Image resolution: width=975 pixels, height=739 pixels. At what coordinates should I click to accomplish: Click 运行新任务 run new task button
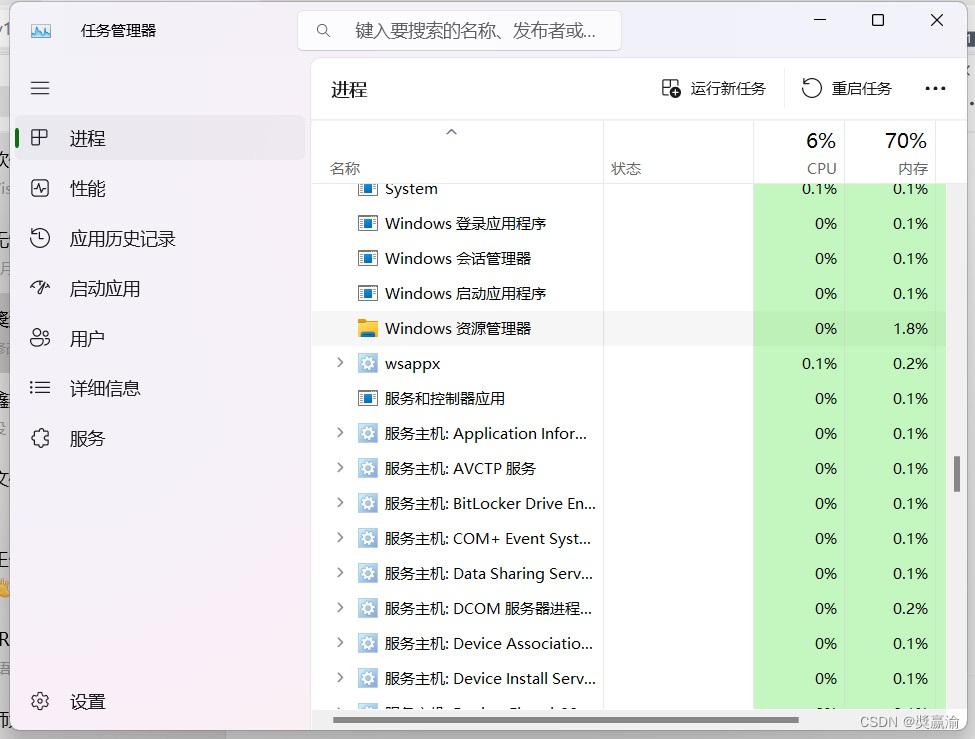713,88
